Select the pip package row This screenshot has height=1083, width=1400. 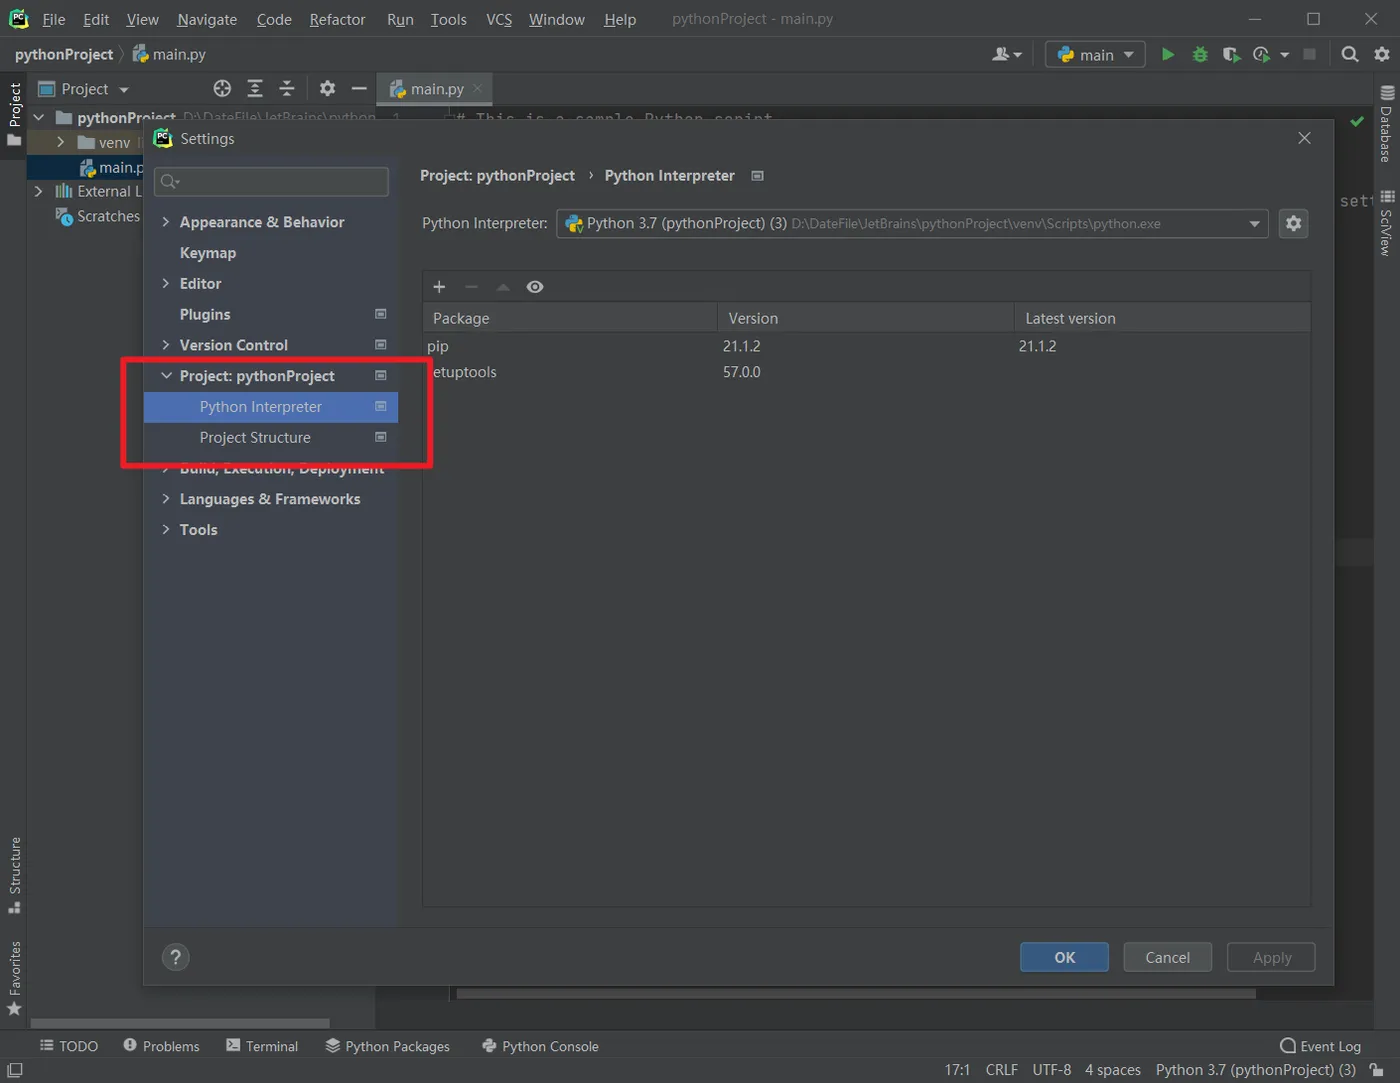tap(866, 346)
